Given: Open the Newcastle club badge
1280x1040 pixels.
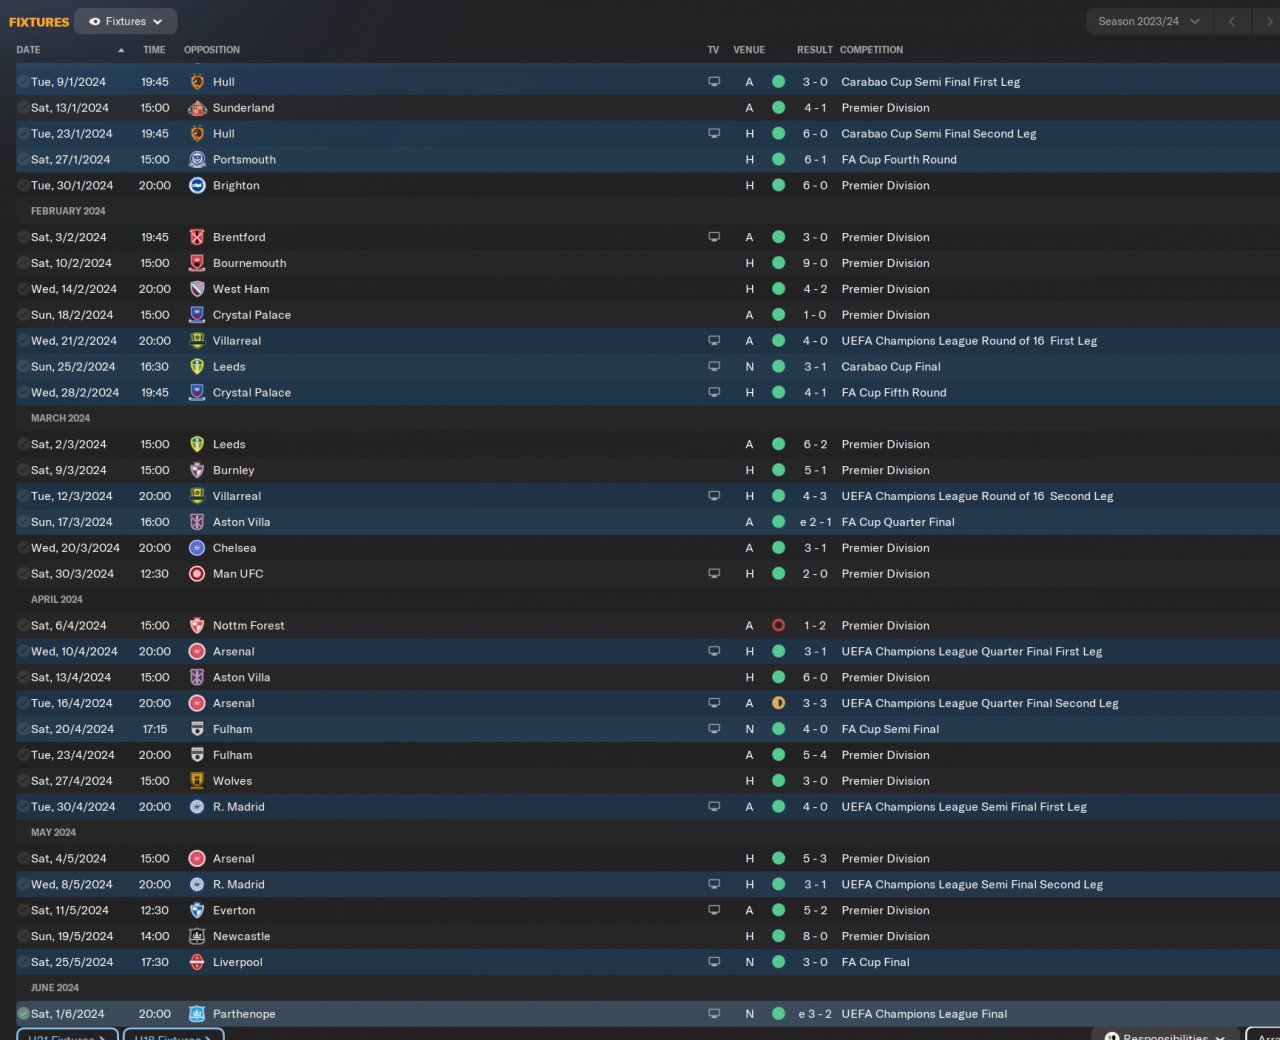Looking at the screenshot, I should coord(197,937).
